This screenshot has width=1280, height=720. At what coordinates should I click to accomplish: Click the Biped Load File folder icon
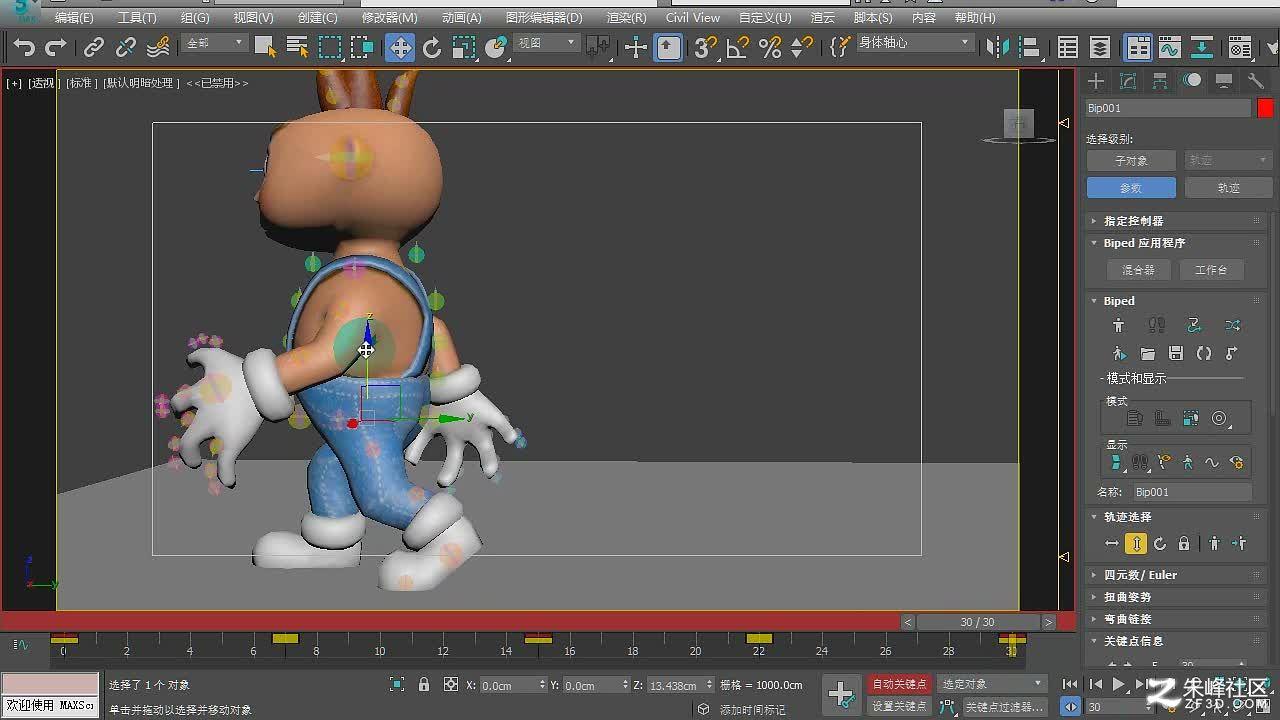coord(1148,353)
